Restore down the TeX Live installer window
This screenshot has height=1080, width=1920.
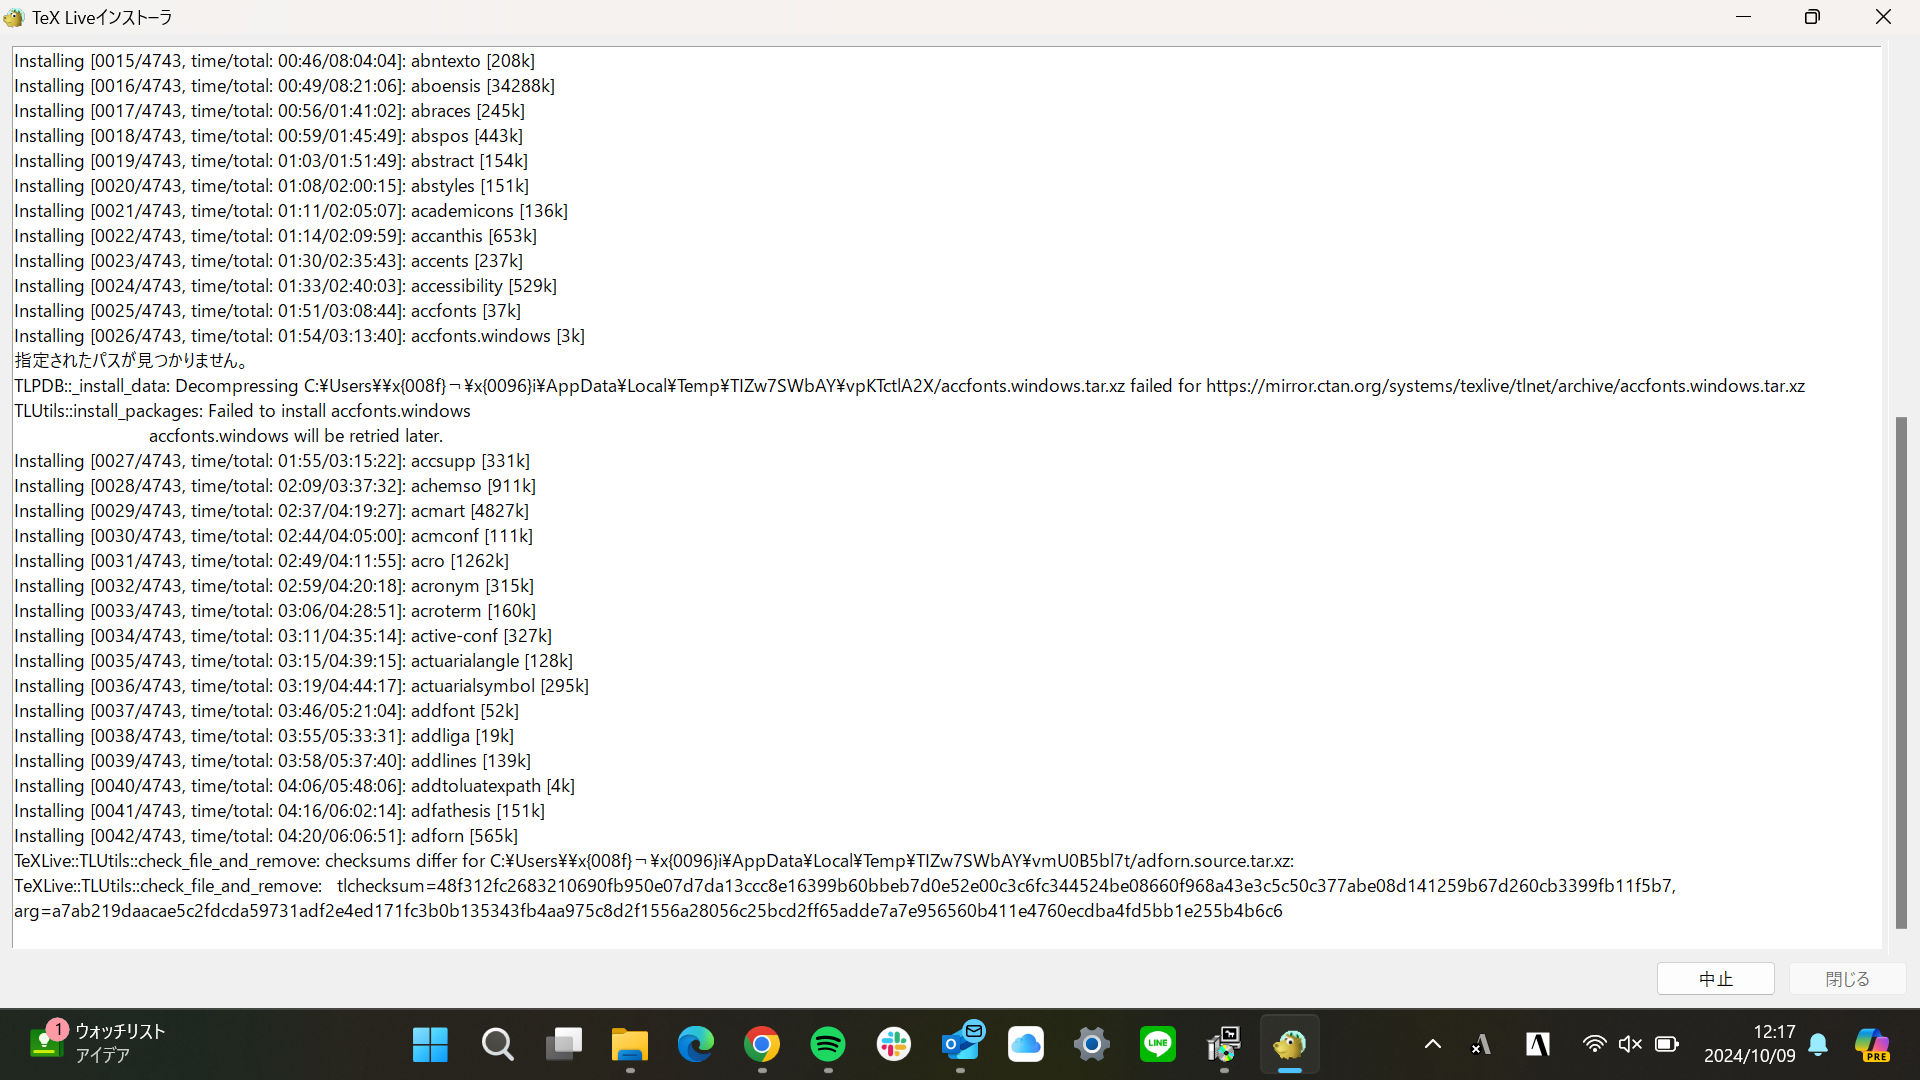point(1812,17)
